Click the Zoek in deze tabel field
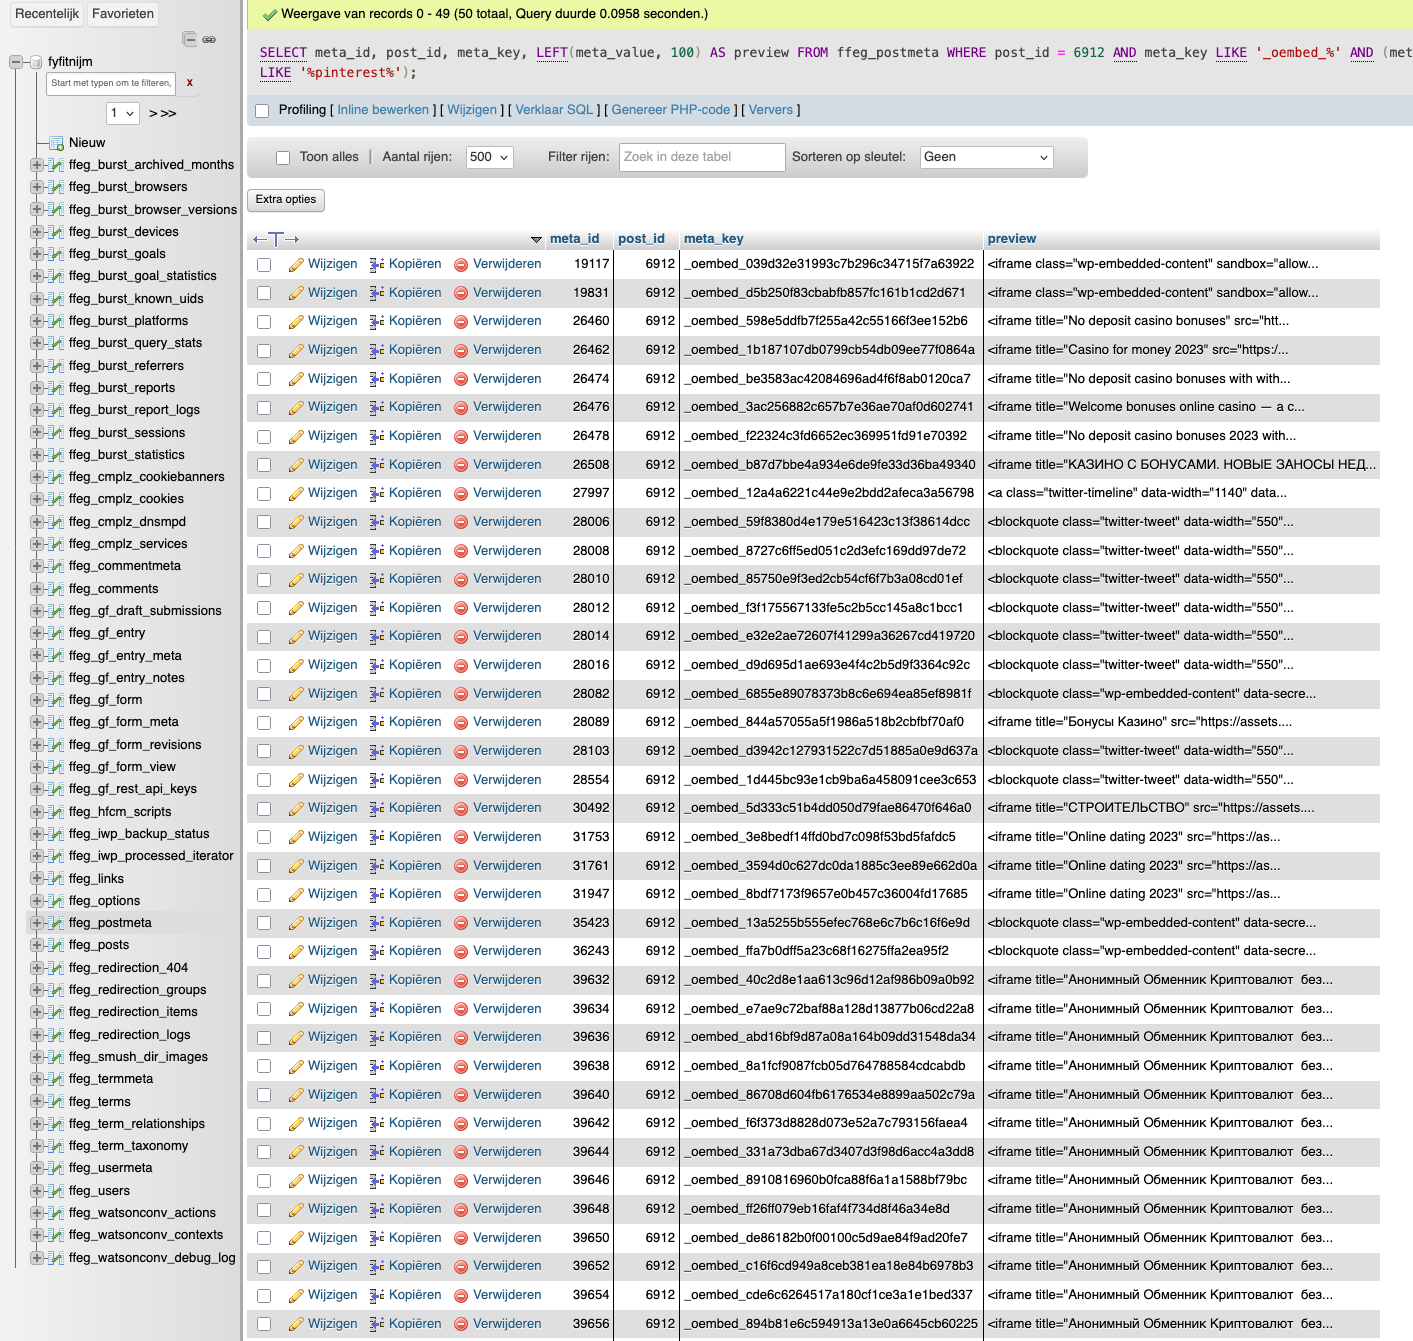Image resolution: width=1413 pixels, height=1341 pixels. tap(702, 157)
